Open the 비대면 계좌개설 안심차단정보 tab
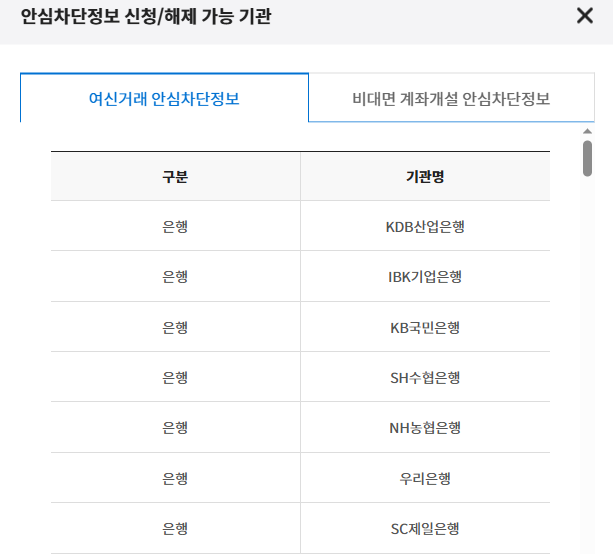The image size is (613, 554). point(451,98)
